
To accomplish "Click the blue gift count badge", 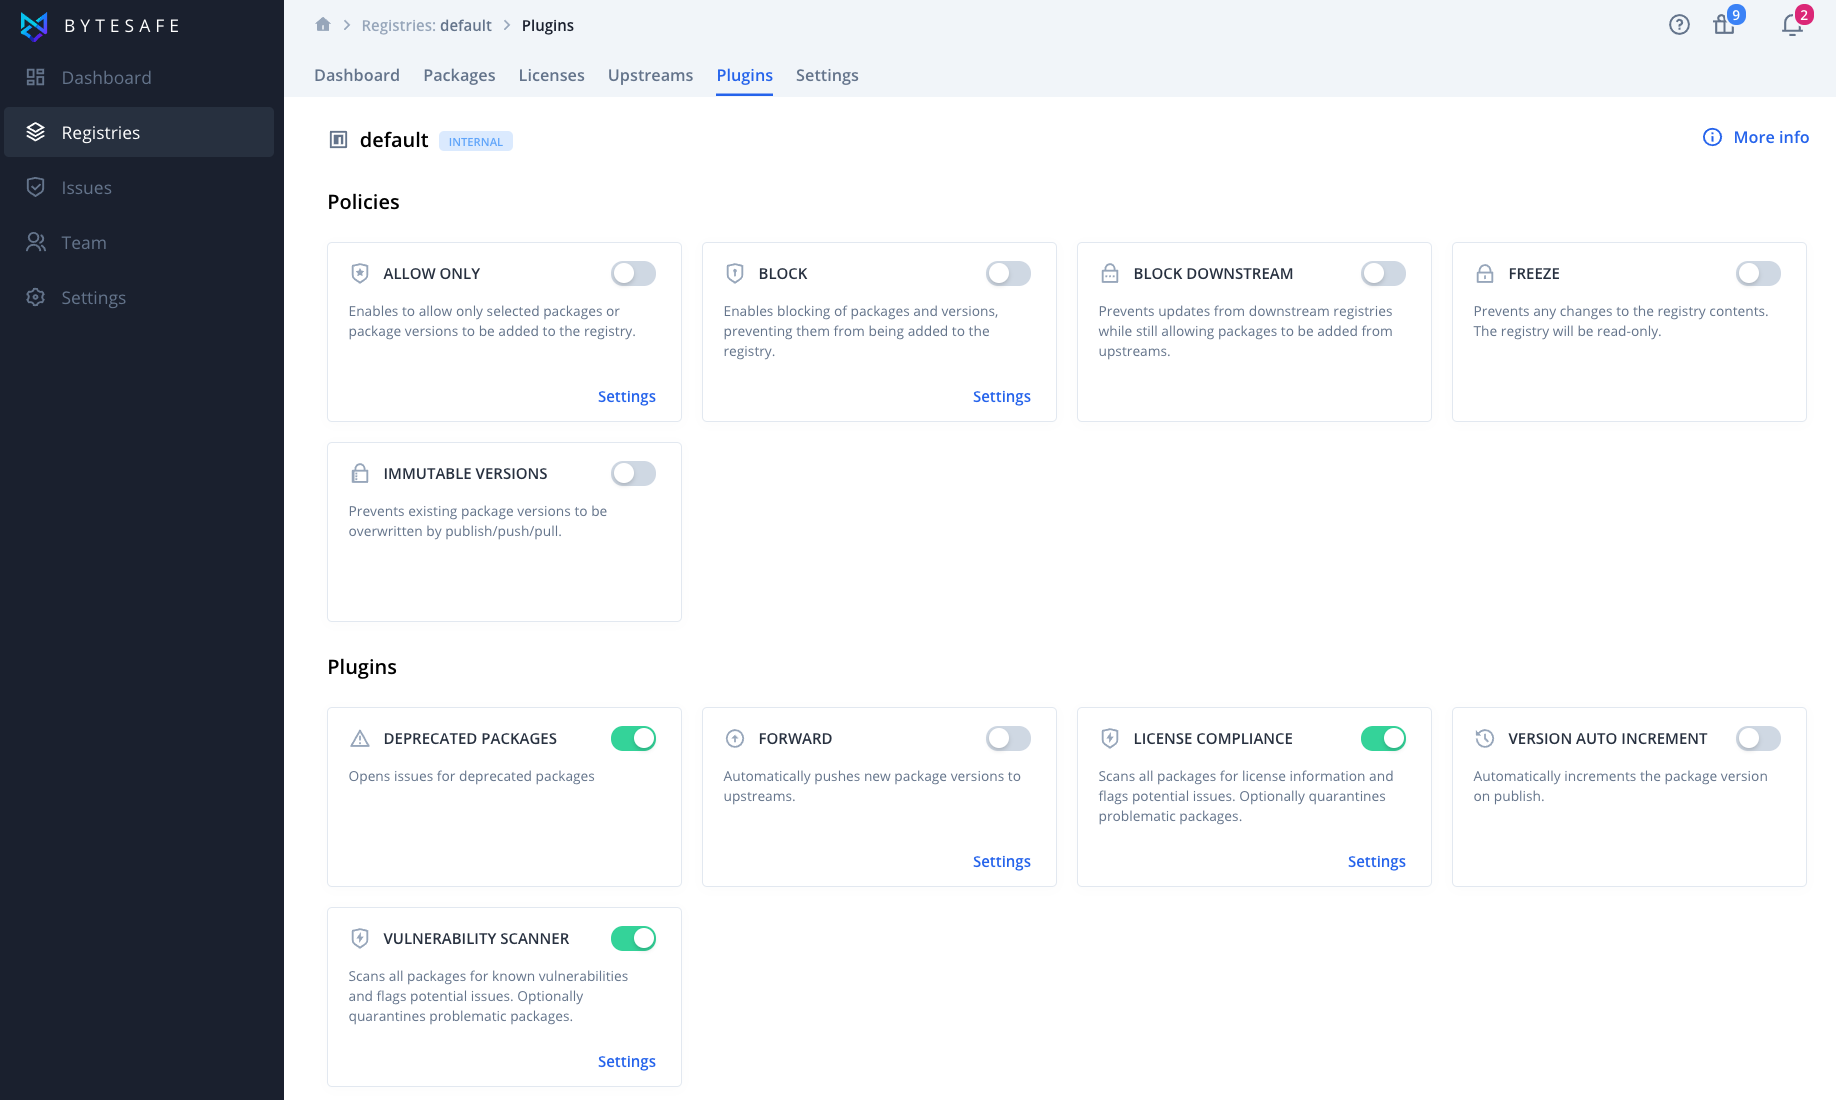I will click(1737, 14).
